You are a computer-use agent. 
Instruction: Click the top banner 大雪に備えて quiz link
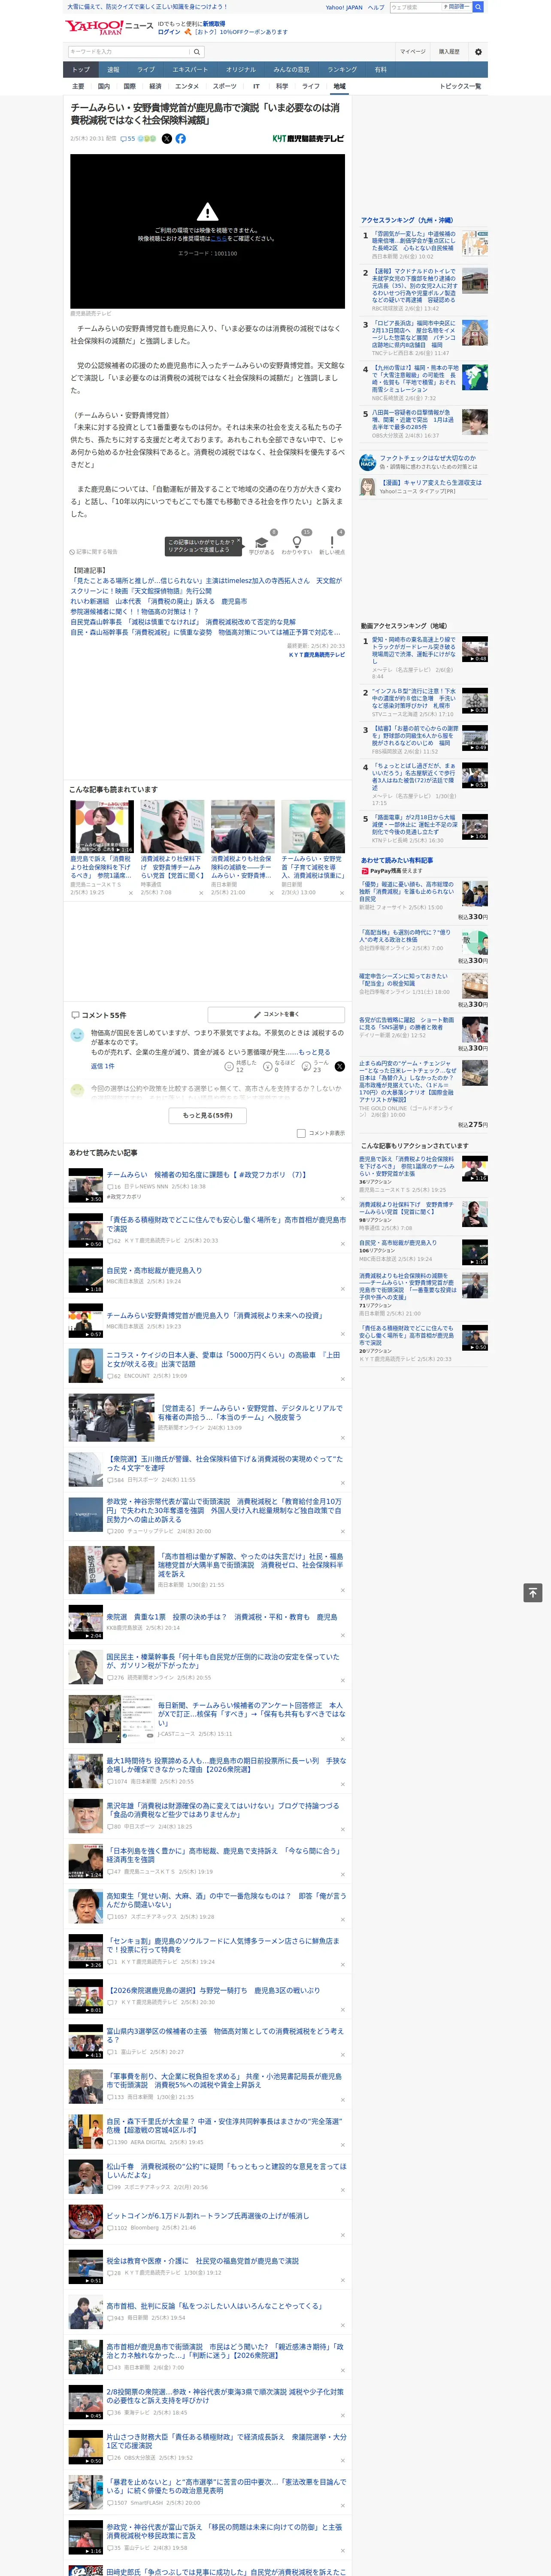pyautogui.click(x=147, y=7)
